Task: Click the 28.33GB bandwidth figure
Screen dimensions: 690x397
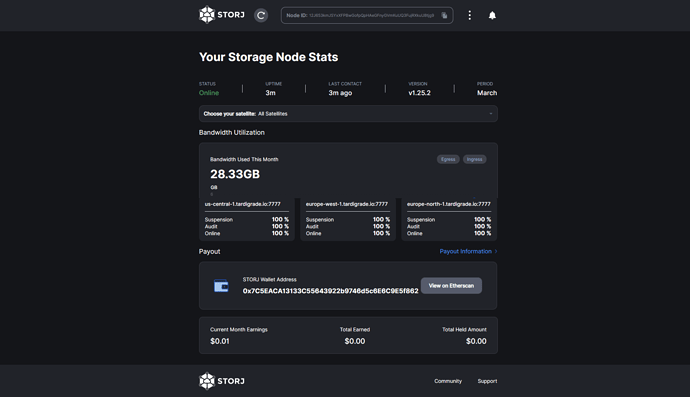Action: (235, 174)
